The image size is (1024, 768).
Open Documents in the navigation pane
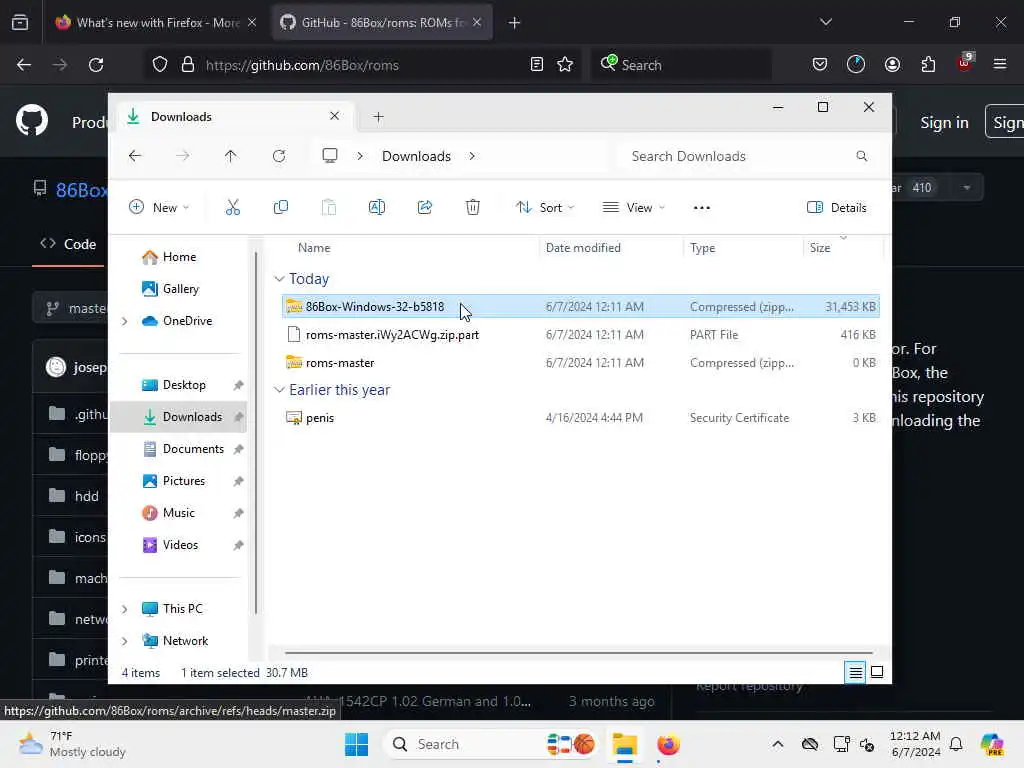[184, 449]
